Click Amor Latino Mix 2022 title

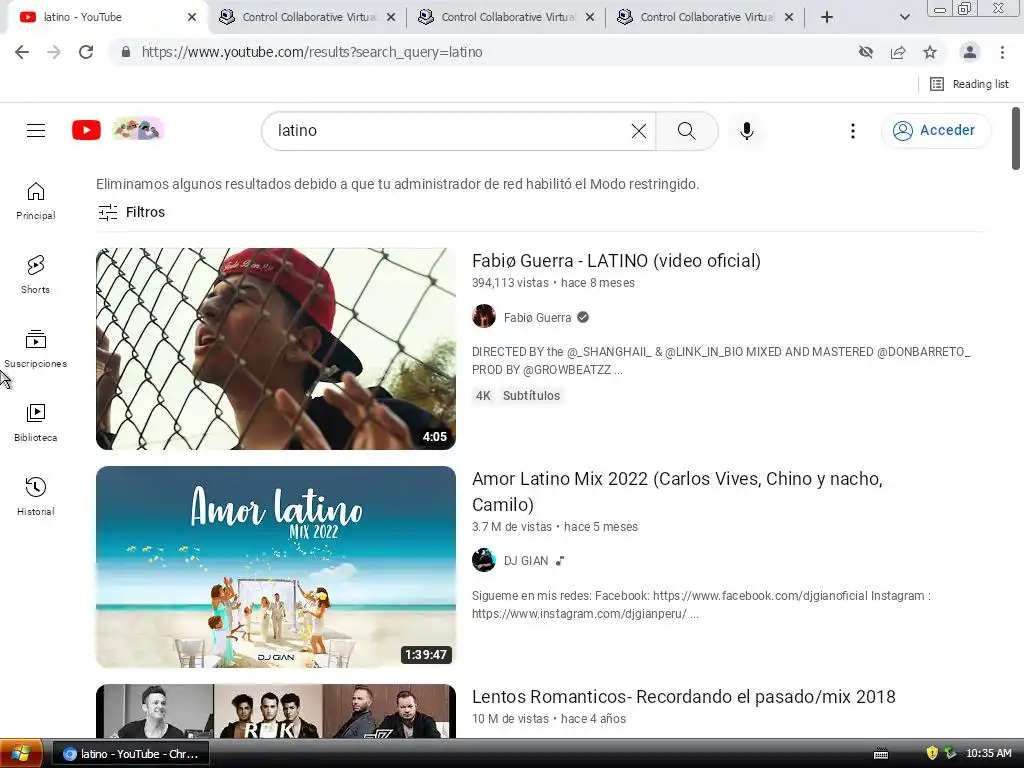(x=677, y=492)
